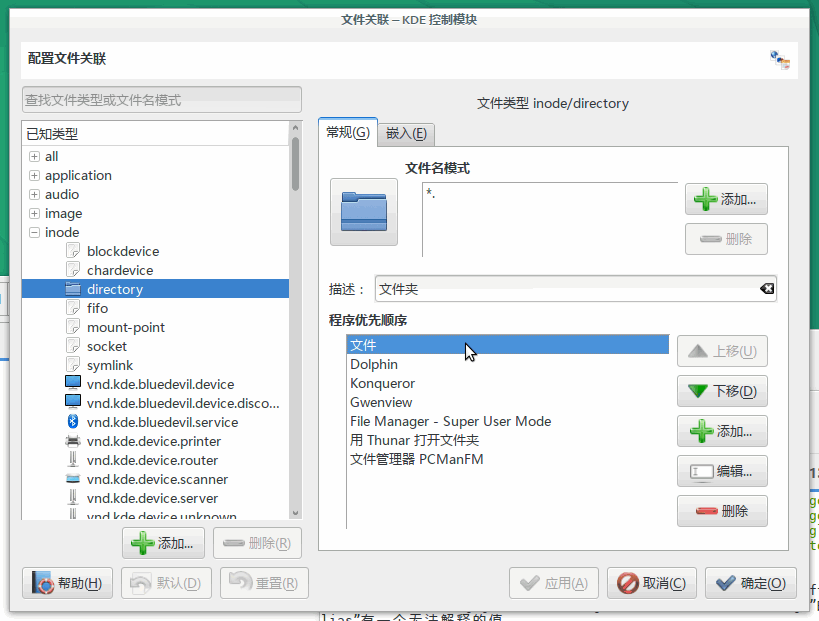Screen dimensions: 819x621
Task: Click the 已知类型 column header
Action: pyautogui.click(x=156, y=134)
